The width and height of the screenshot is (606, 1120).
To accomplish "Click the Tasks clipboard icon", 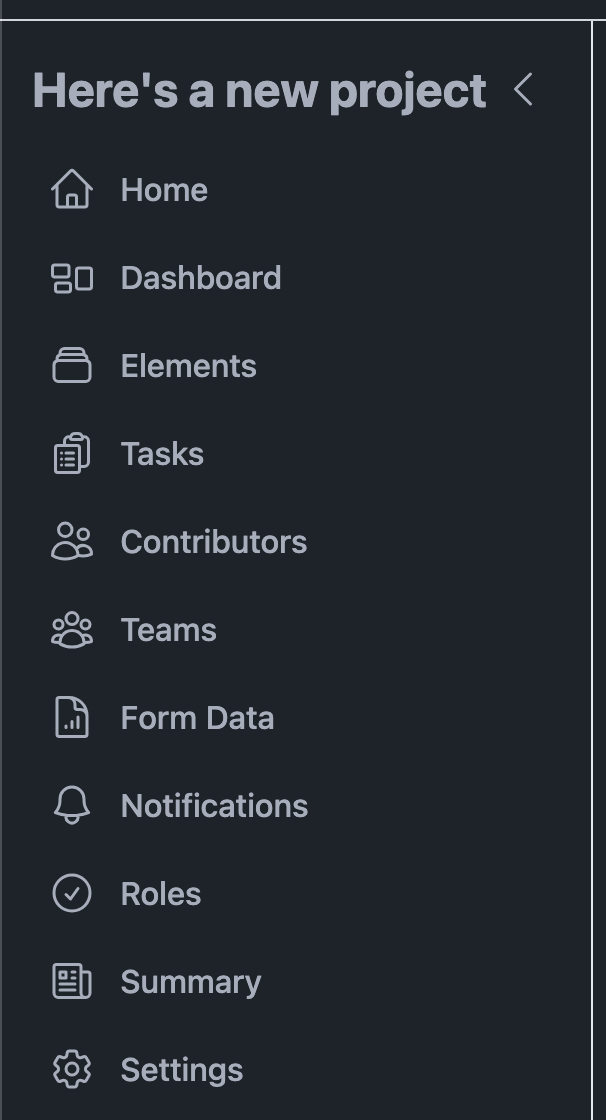I will coord(71,454).
